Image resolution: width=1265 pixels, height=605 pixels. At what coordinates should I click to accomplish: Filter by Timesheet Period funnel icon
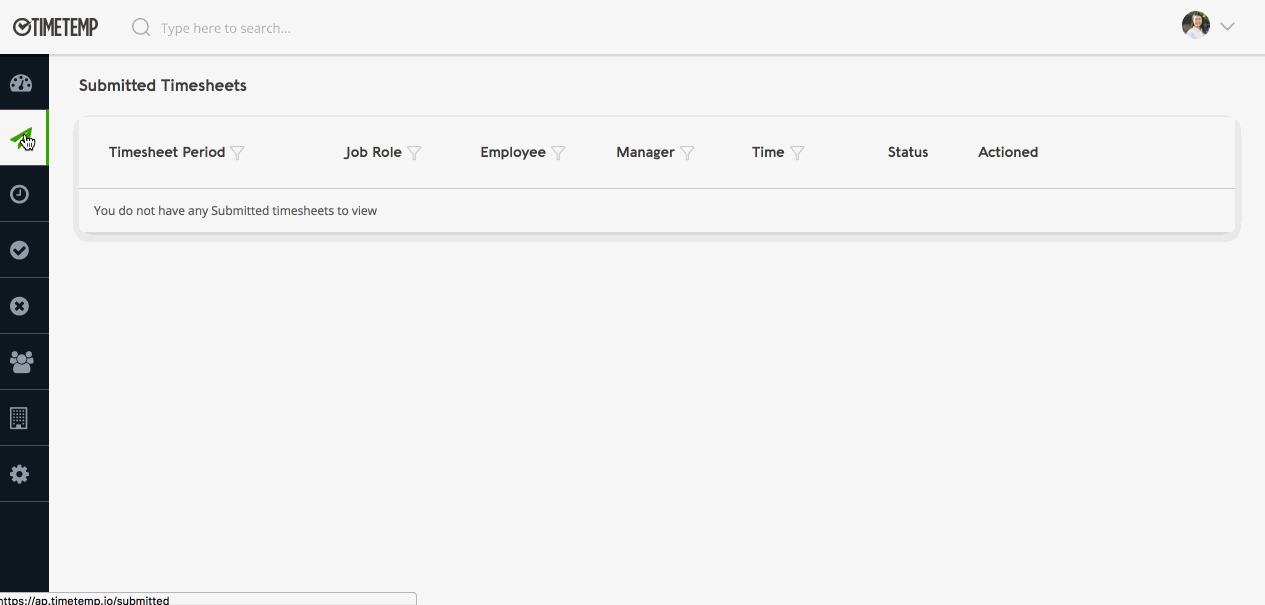tap(237, 153)
